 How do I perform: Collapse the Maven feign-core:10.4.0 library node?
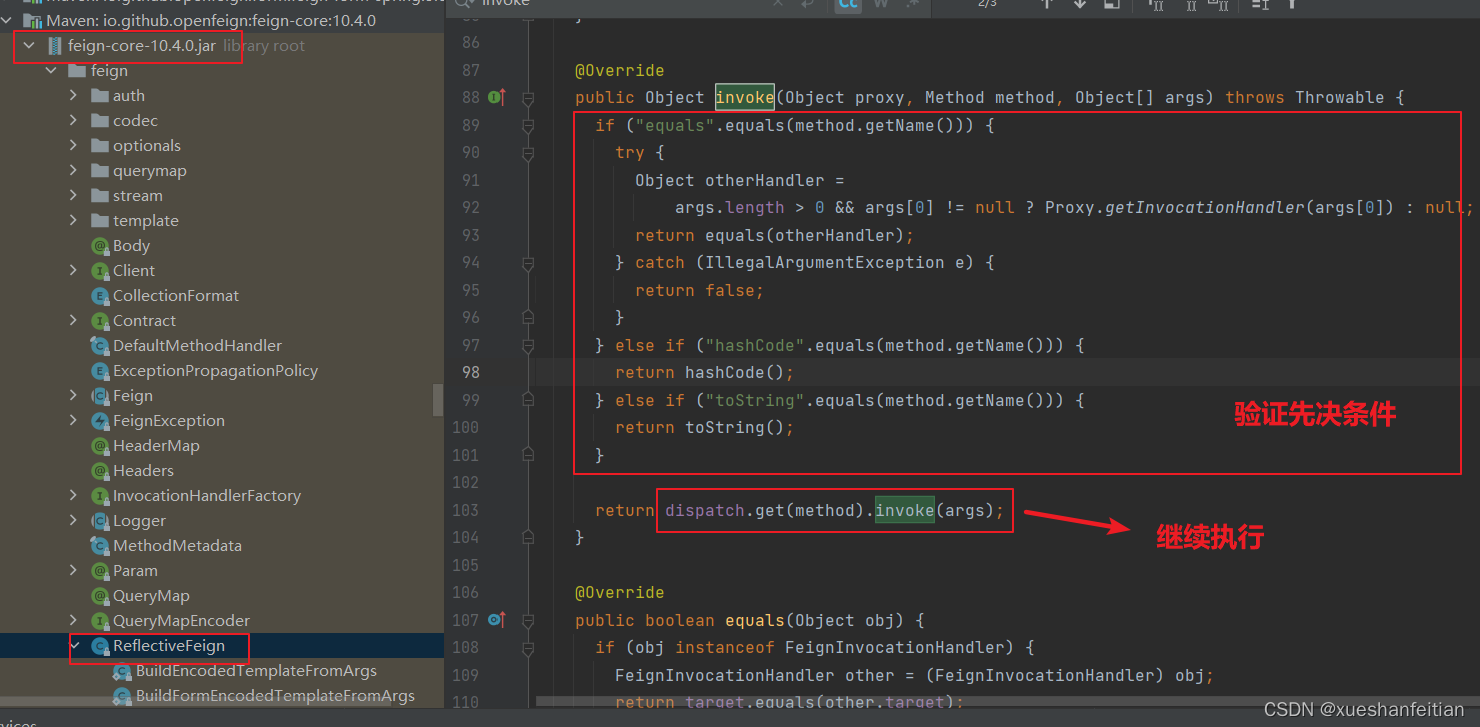pos(7,21)
